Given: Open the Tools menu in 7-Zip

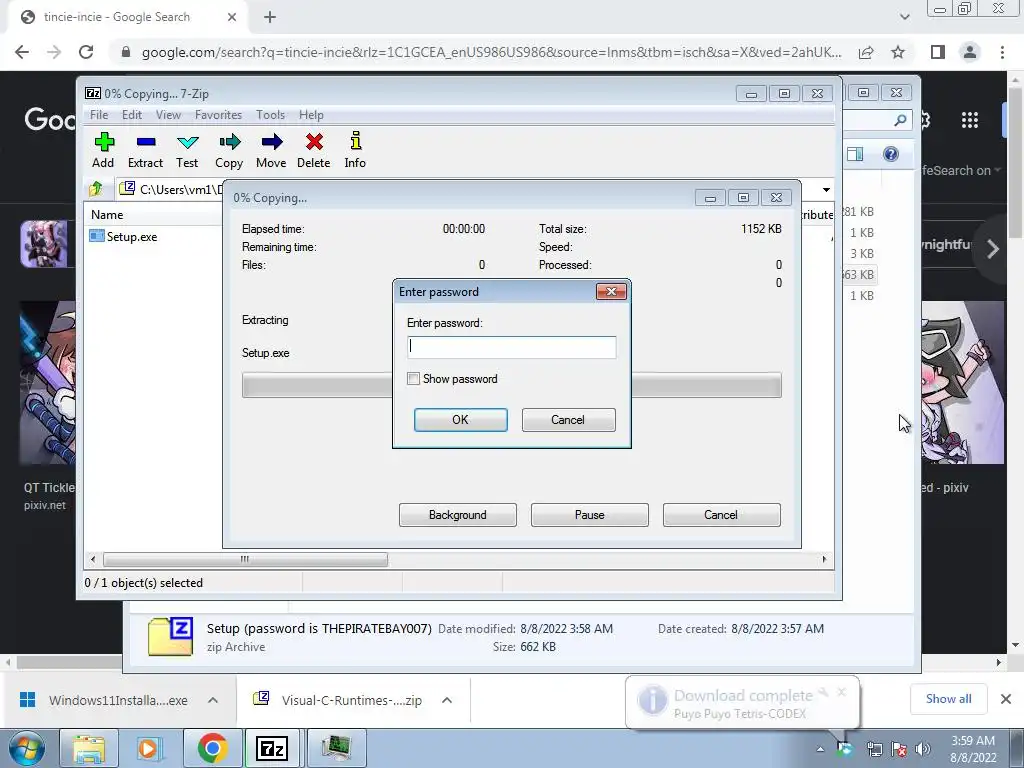Looking at the screenshot, I should click(270, 115).
